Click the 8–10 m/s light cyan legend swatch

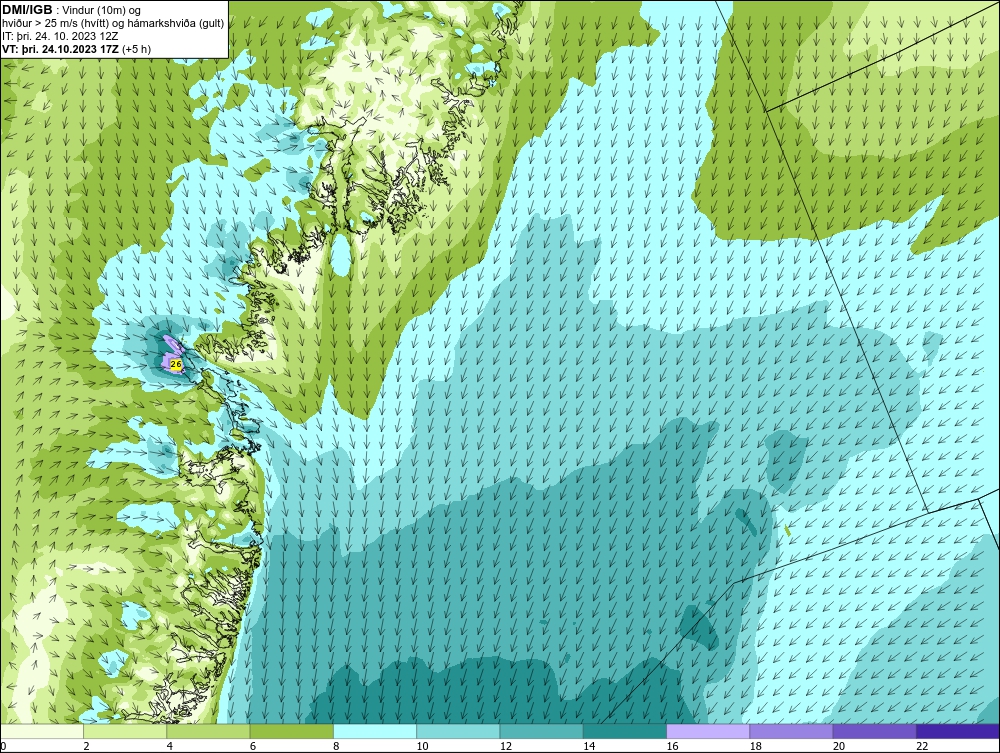(375, 731)
